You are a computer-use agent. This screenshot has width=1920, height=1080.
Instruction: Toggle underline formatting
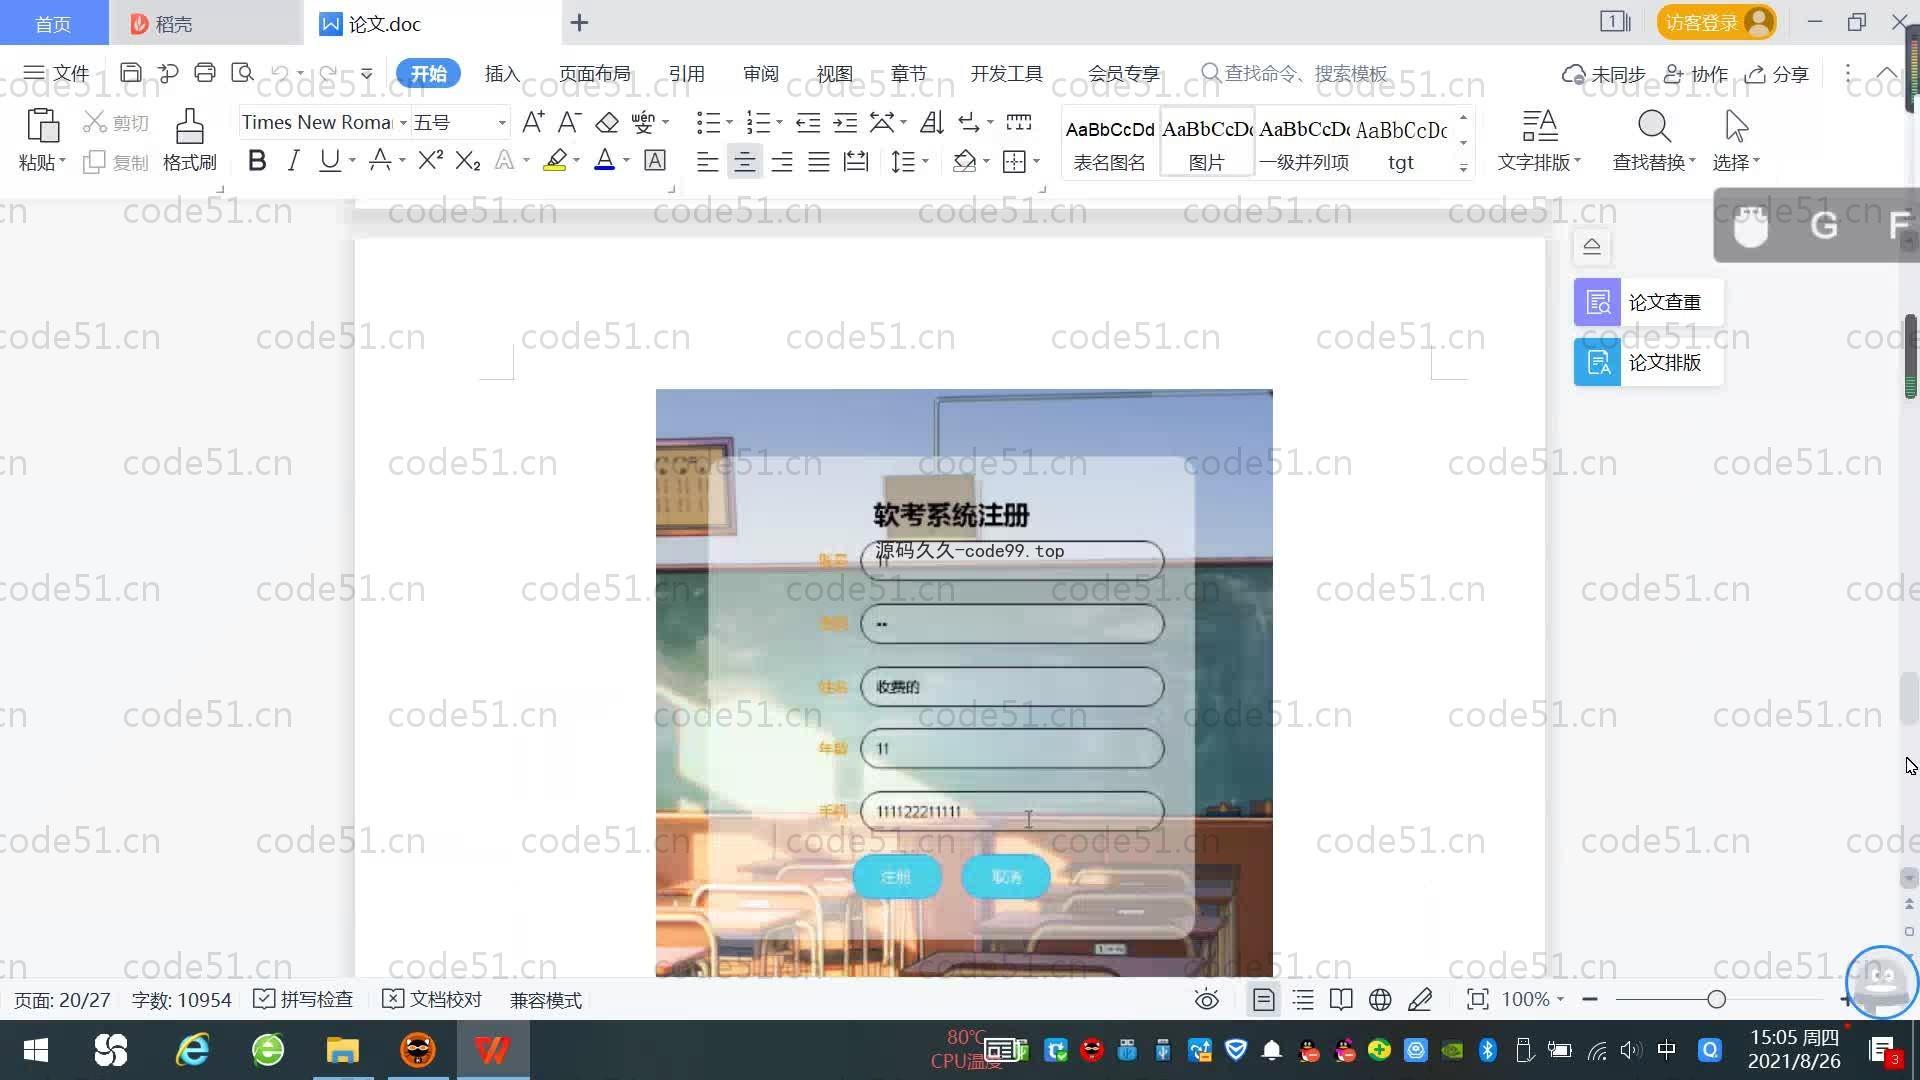point(329,160)
